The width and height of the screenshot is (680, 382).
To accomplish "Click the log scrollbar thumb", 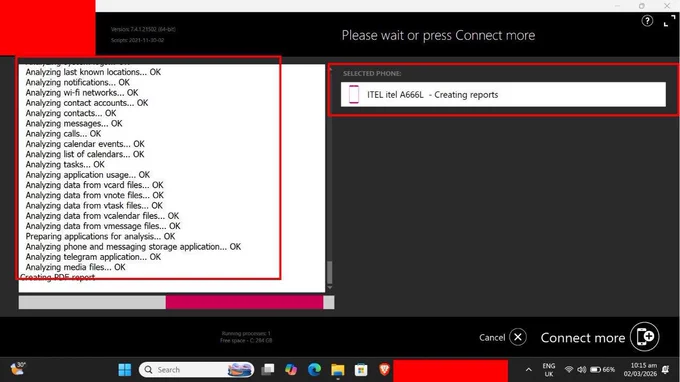I will click(330, 272).
